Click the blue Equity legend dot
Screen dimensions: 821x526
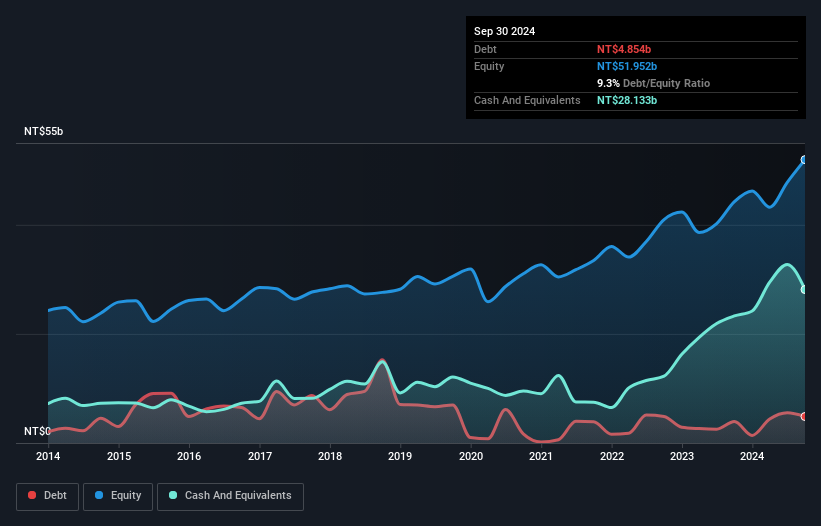click(99, 495)
